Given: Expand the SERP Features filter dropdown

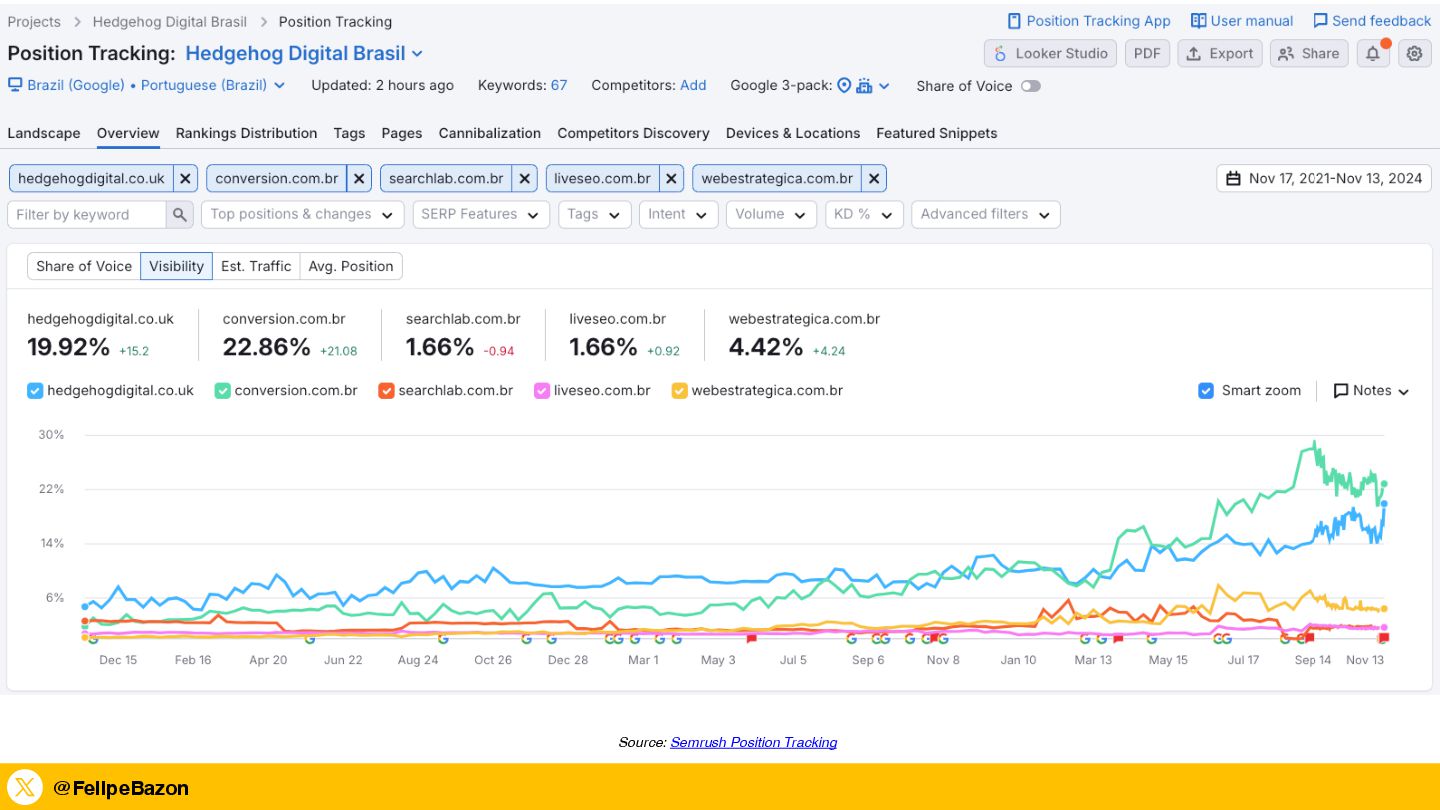Looking at the screenshot, I should coord(481,214).
